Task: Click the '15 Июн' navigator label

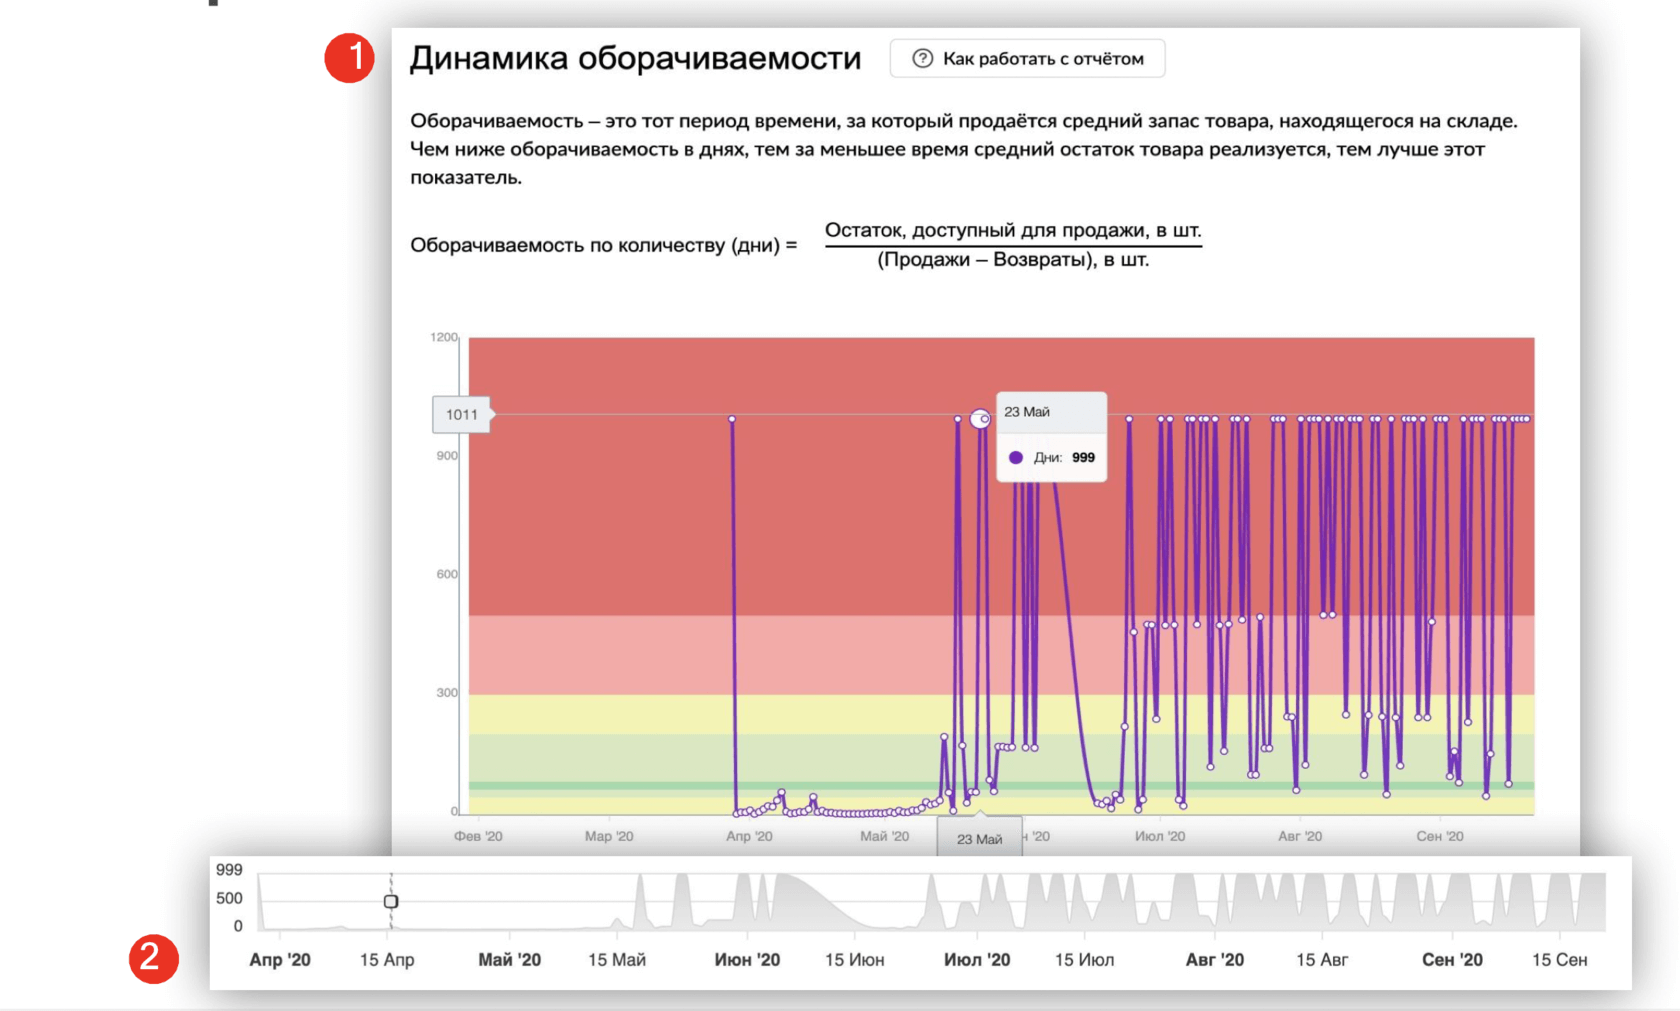Action: point(854,960)
